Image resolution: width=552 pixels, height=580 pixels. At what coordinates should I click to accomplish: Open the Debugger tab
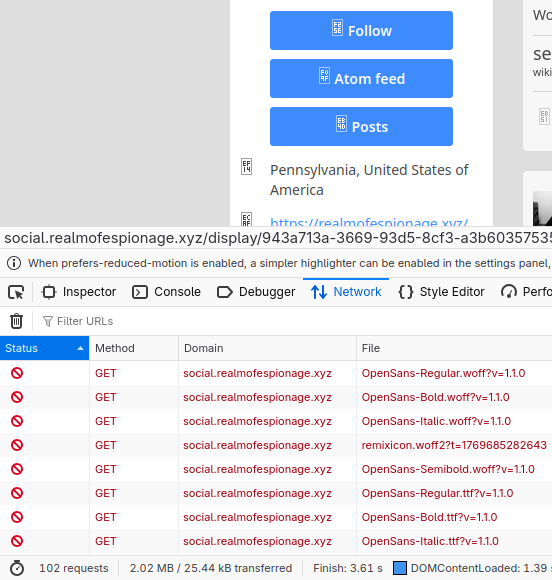[256, 292]
